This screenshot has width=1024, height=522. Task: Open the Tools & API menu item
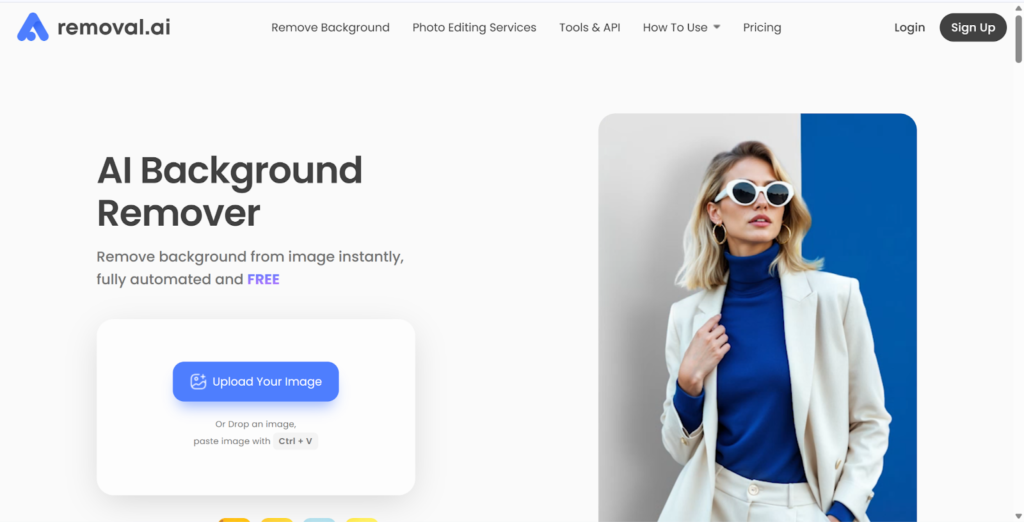coord(589,27)
